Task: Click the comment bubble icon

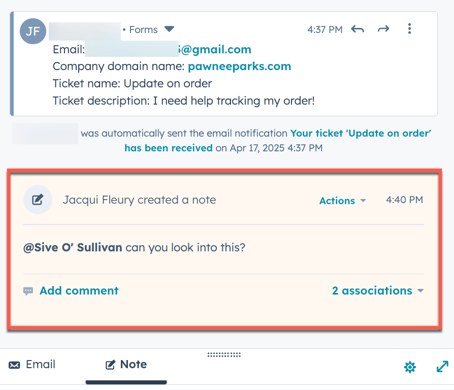Action: coord(28,291)
